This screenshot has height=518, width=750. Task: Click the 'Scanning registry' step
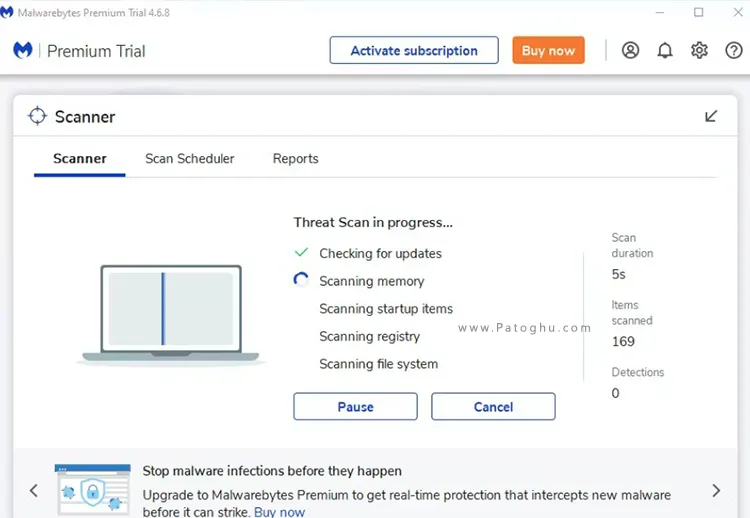[369, 336]
